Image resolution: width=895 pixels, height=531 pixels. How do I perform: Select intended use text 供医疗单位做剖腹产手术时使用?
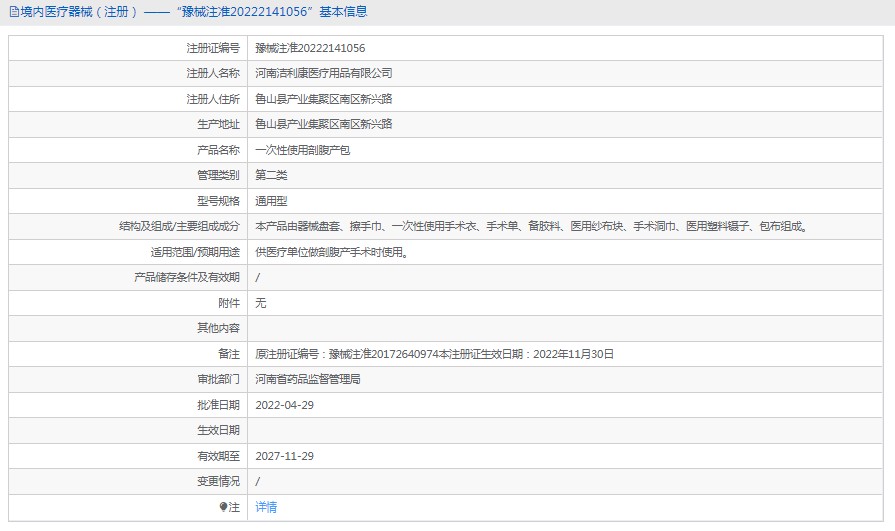coord(332,252)
